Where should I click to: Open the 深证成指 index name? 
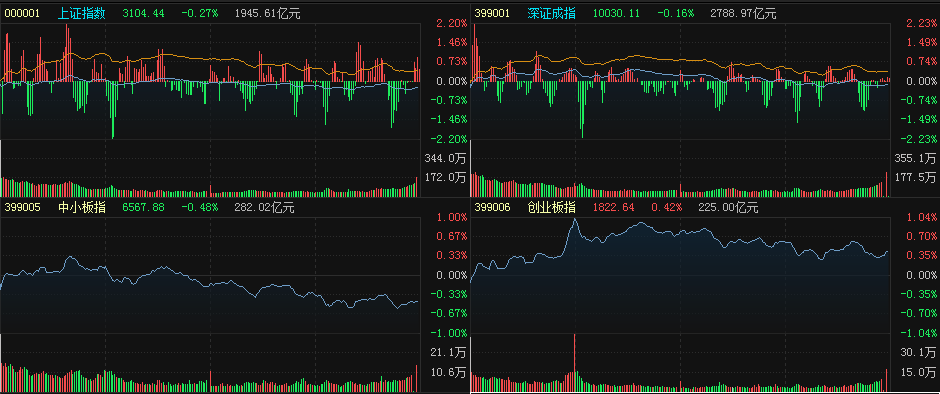point(552,14)
